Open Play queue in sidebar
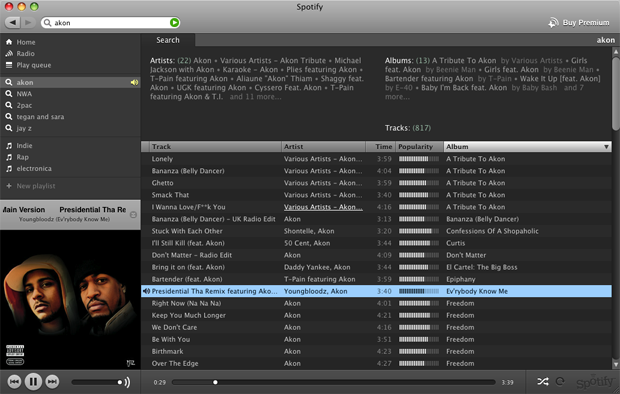620x394 pixels. coord(34,65)
